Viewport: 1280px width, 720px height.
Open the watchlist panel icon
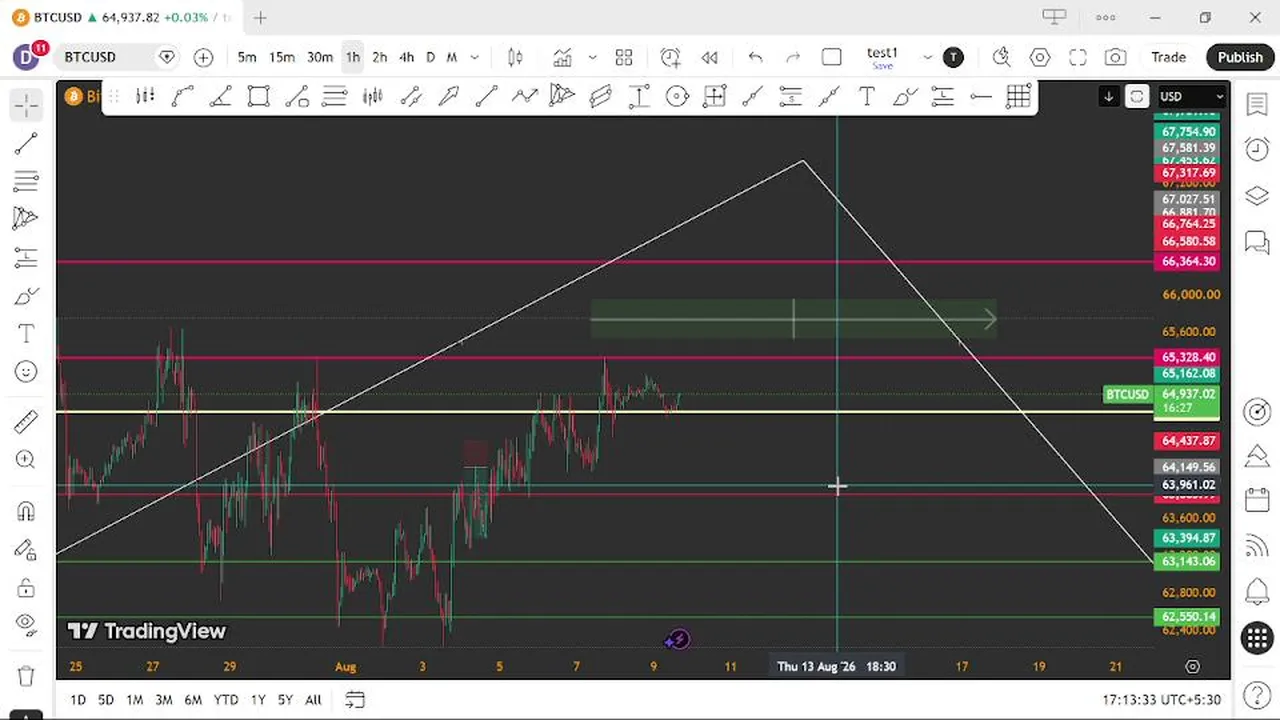pos(1257,105)
